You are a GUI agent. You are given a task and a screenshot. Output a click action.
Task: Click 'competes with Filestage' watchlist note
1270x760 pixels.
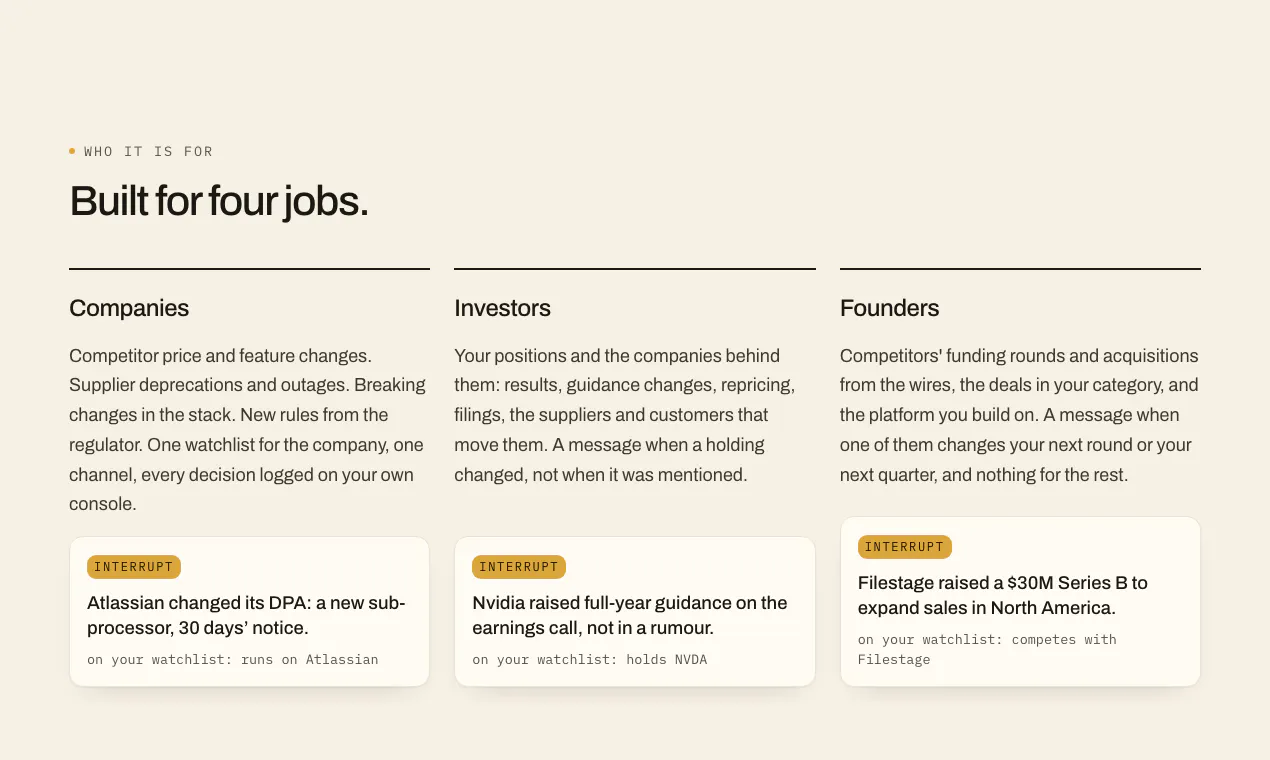tap(987, 649)
